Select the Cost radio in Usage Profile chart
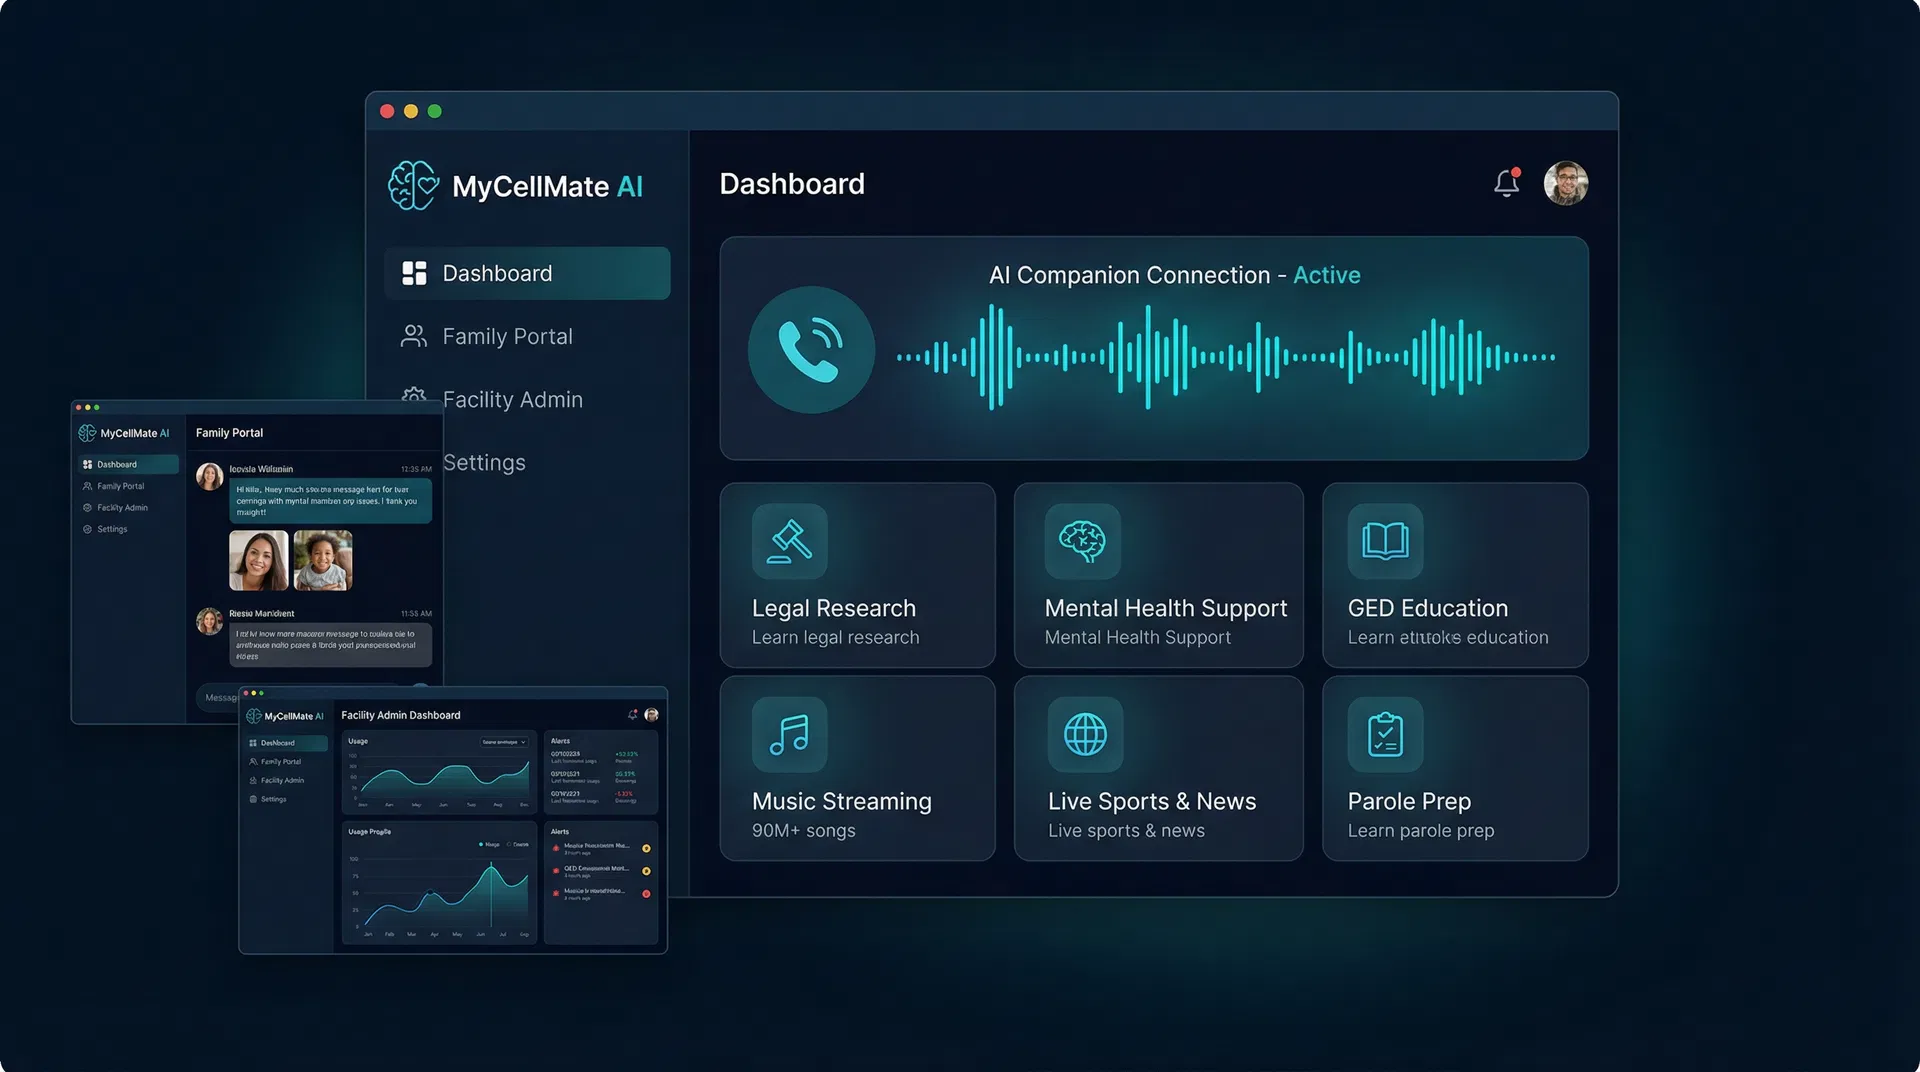1920x1072 pixels. [508, 844]
